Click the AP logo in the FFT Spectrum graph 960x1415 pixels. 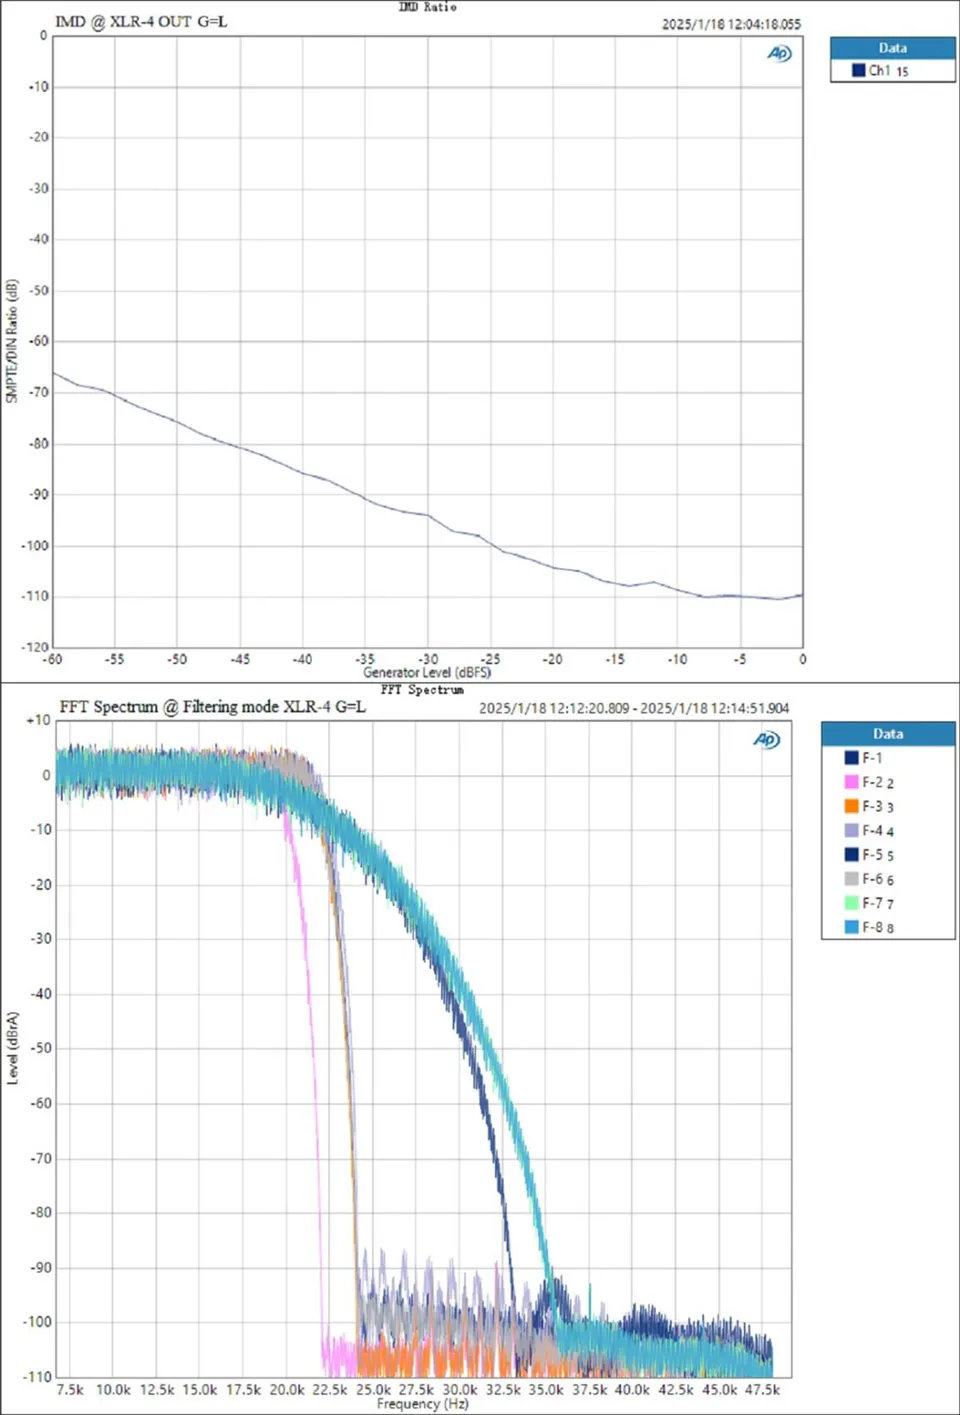[766, 739]
